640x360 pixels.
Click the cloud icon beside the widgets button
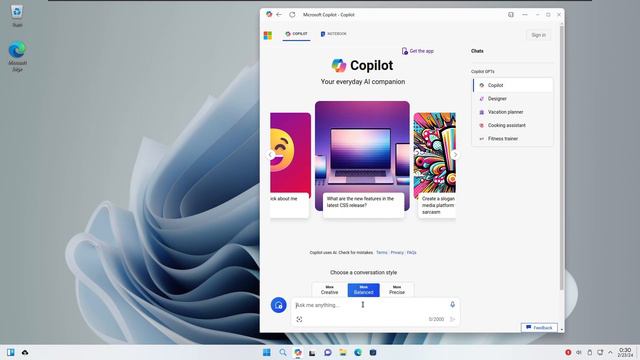click(25, 352)
